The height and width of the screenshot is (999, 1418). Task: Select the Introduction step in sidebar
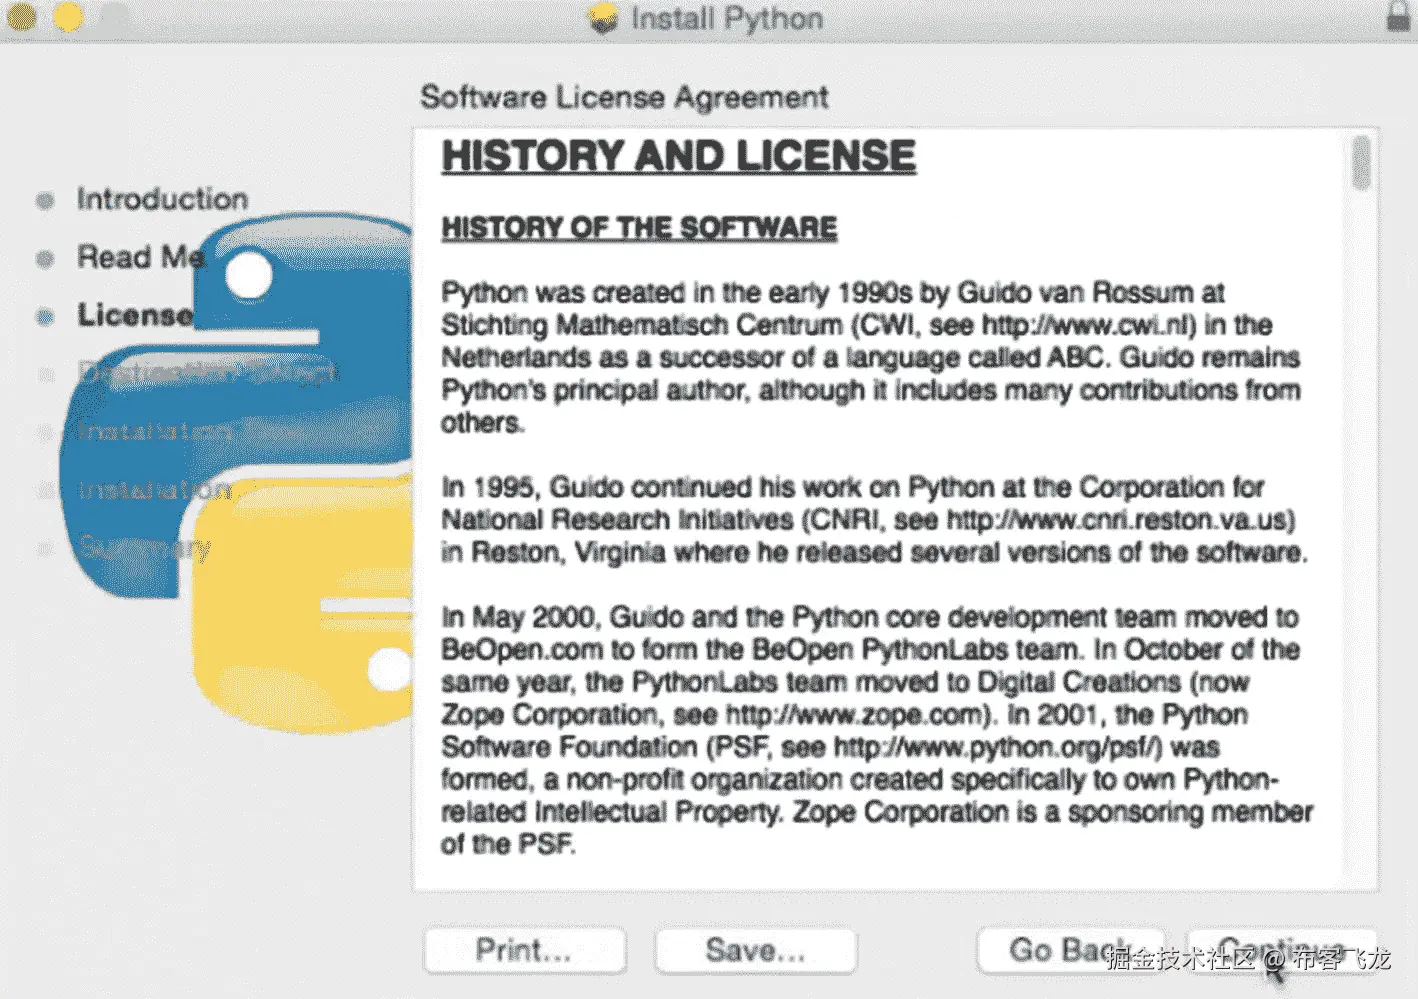pyautogui.click(x=162, y=199)
